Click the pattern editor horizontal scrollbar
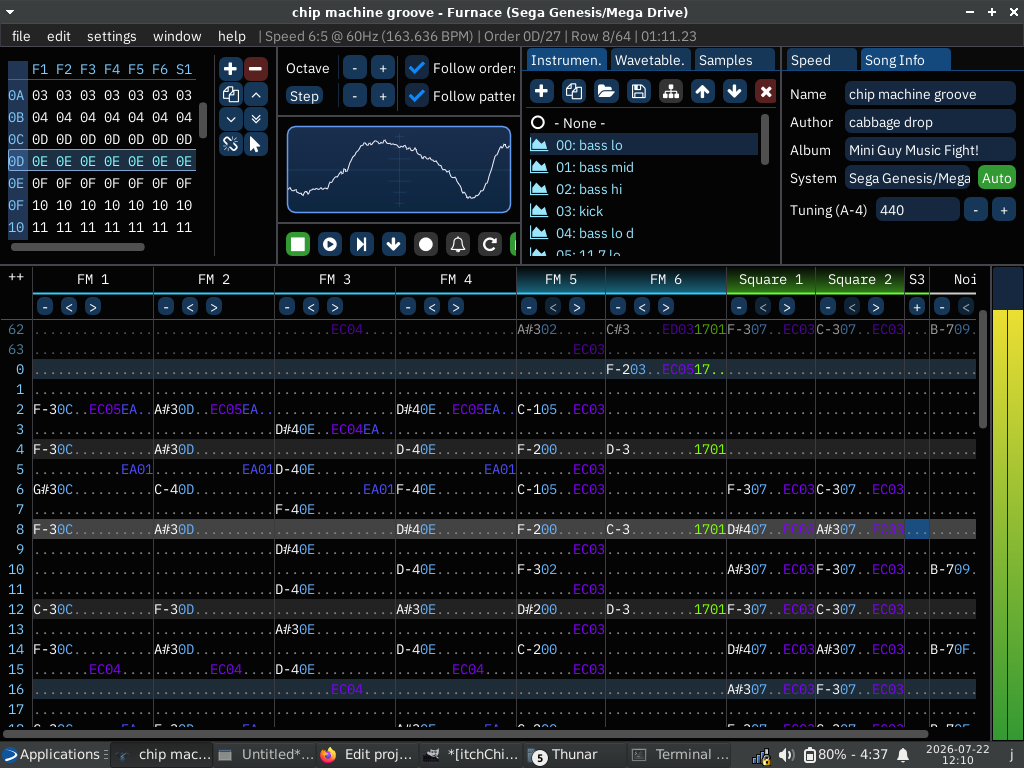This screenshot has height=768, width=1024. (x=464, y=733)
